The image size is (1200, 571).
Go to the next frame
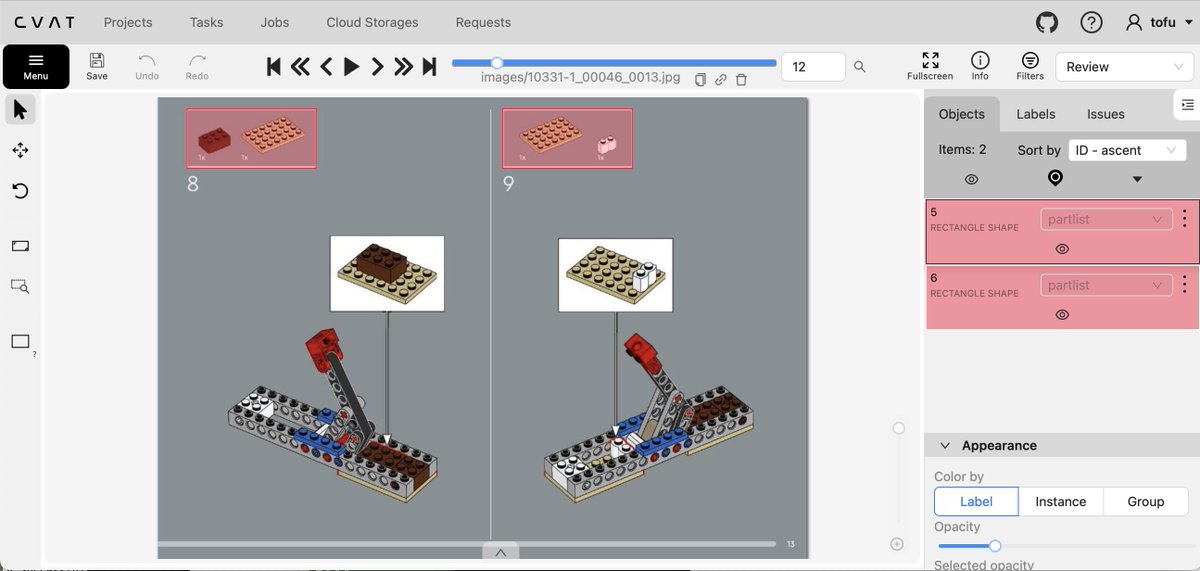coord(377,67)
